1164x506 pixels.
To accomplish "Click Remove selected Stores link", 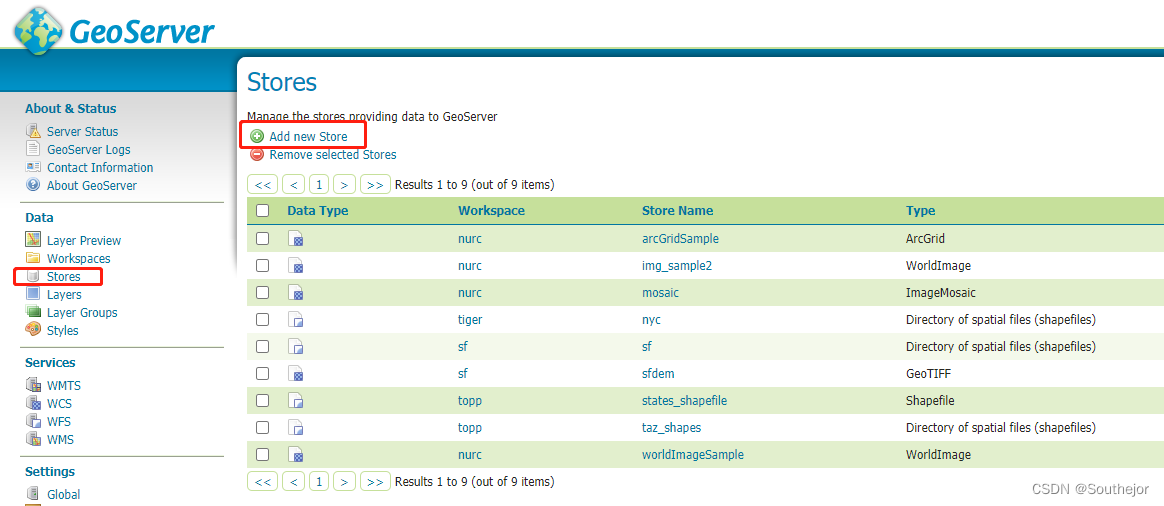I will (x=333, y=154).
